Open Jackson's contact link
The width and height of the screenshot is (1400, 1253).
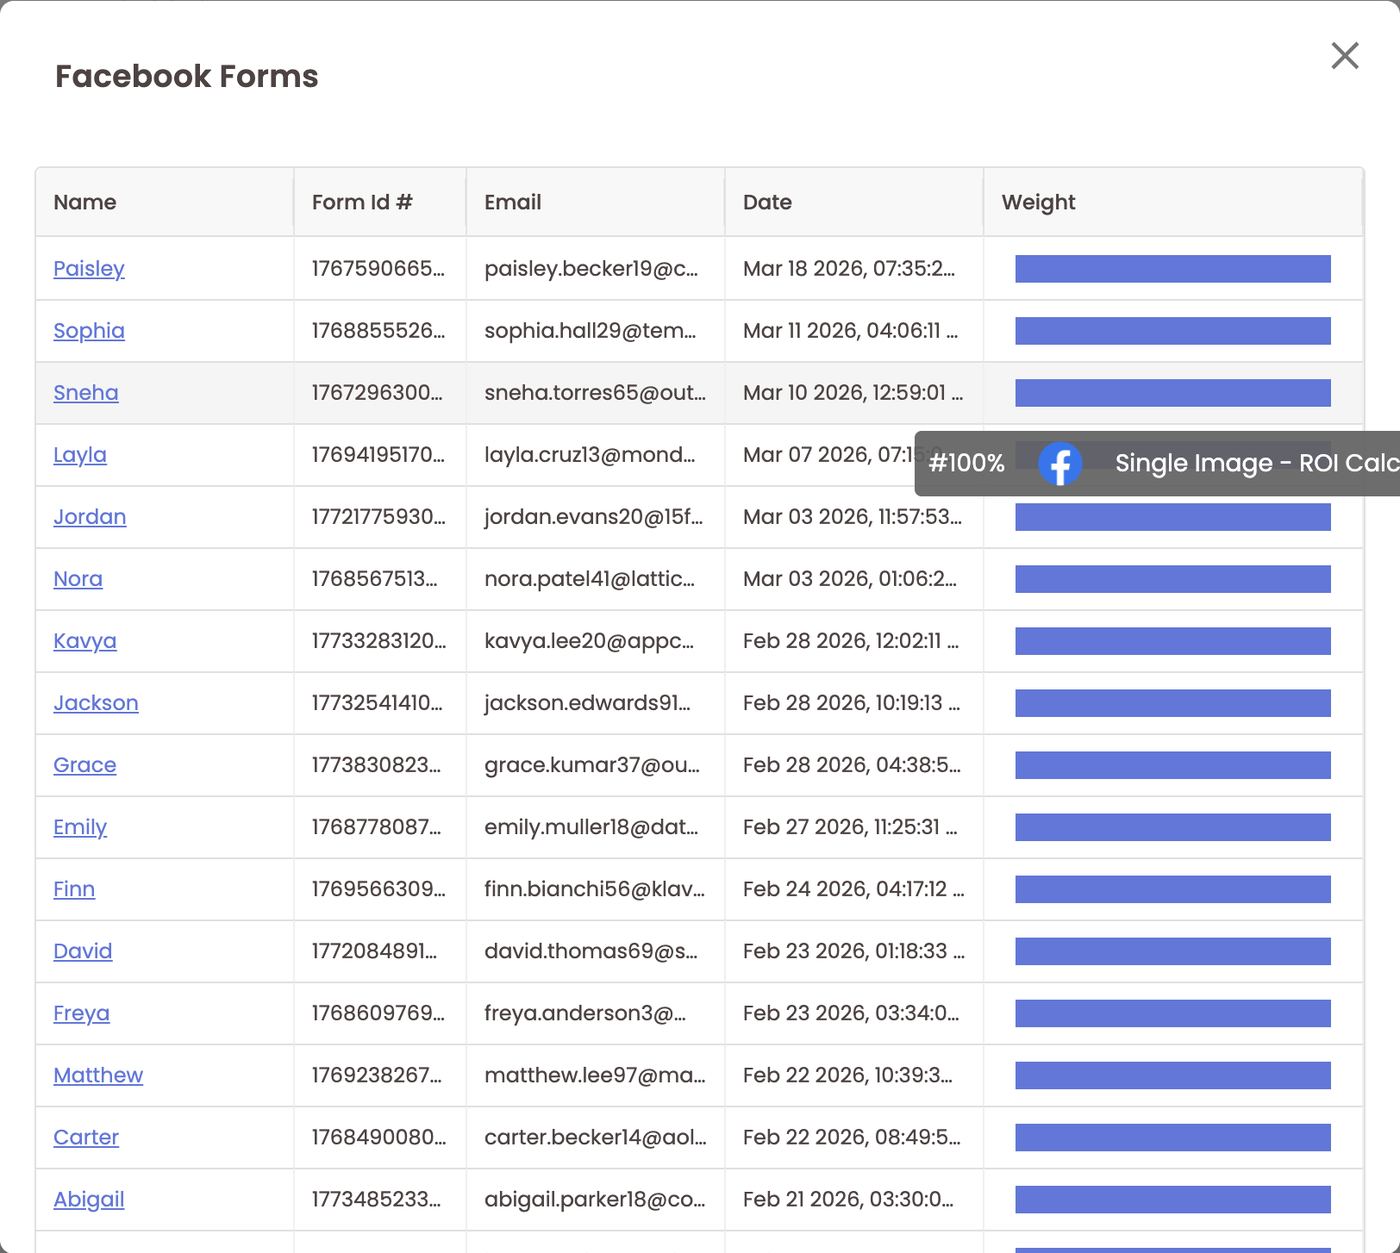tap(96, 703)
